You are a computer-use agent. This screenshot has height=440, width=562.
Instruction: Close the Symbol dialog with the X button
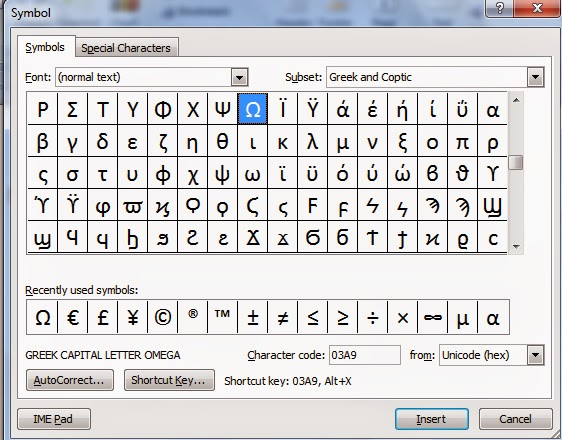pos(537,8)
